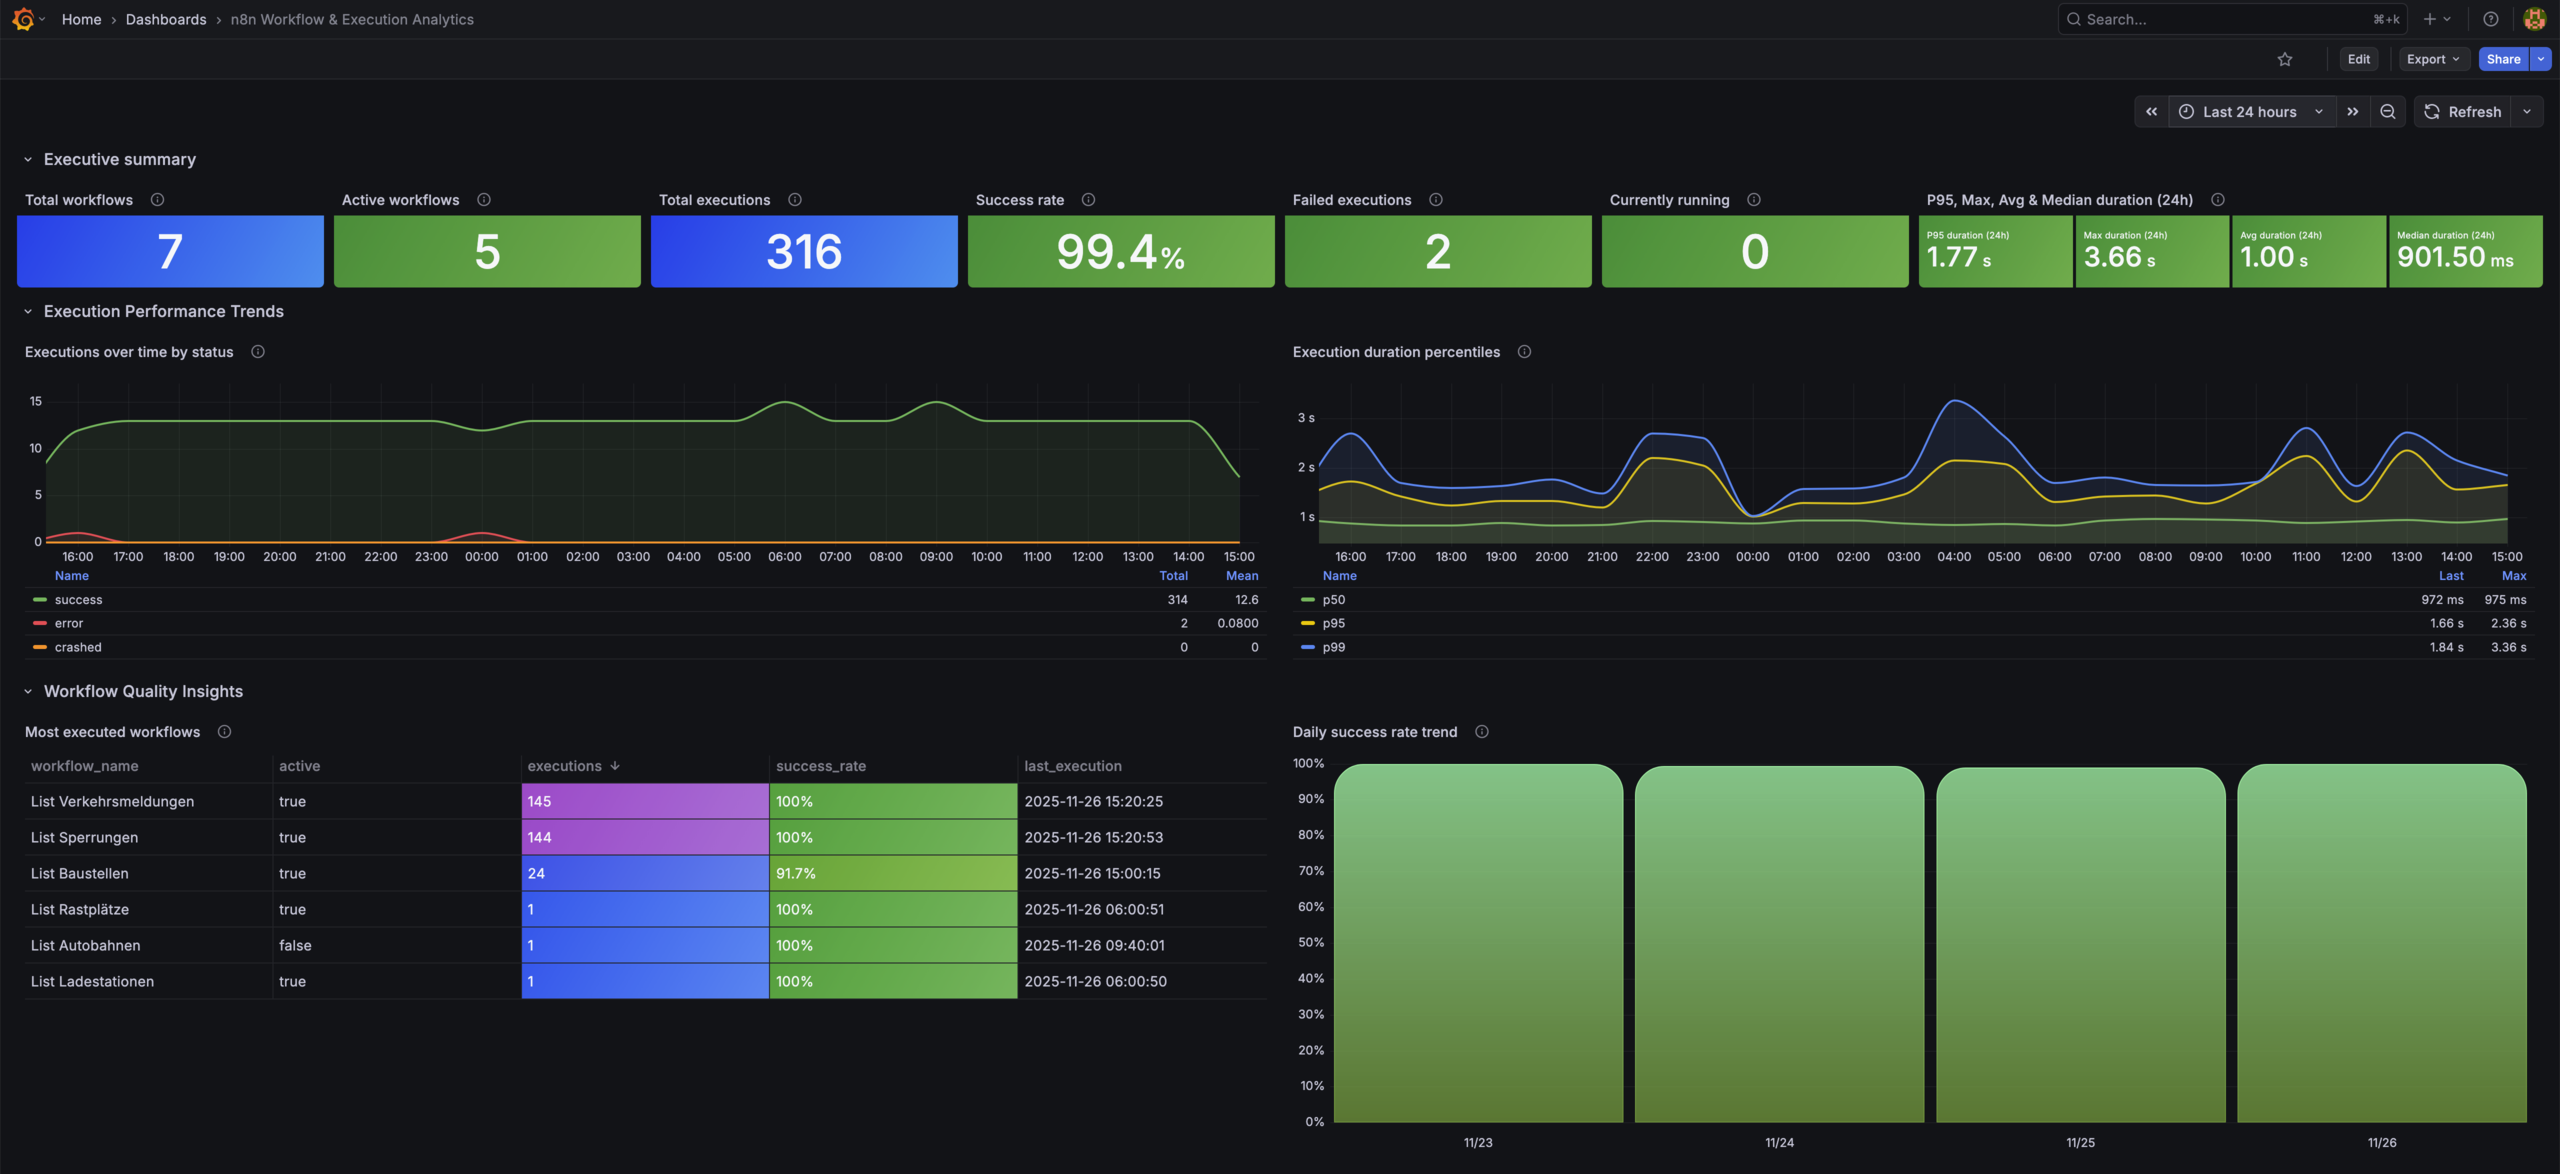Viewport: 2560px width, 1174px height.
Task: Open the help question mark icon
Action: pos(2491,19)
